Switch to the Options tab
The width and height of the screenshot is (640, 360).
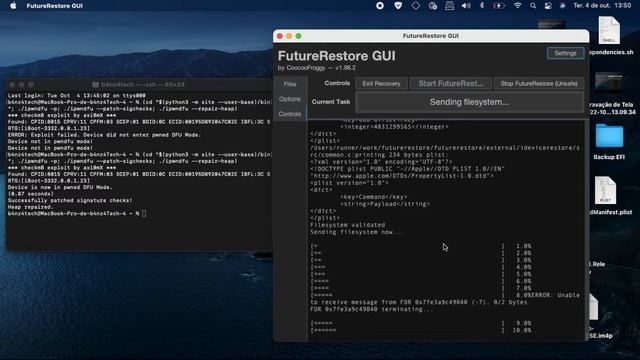290,99
